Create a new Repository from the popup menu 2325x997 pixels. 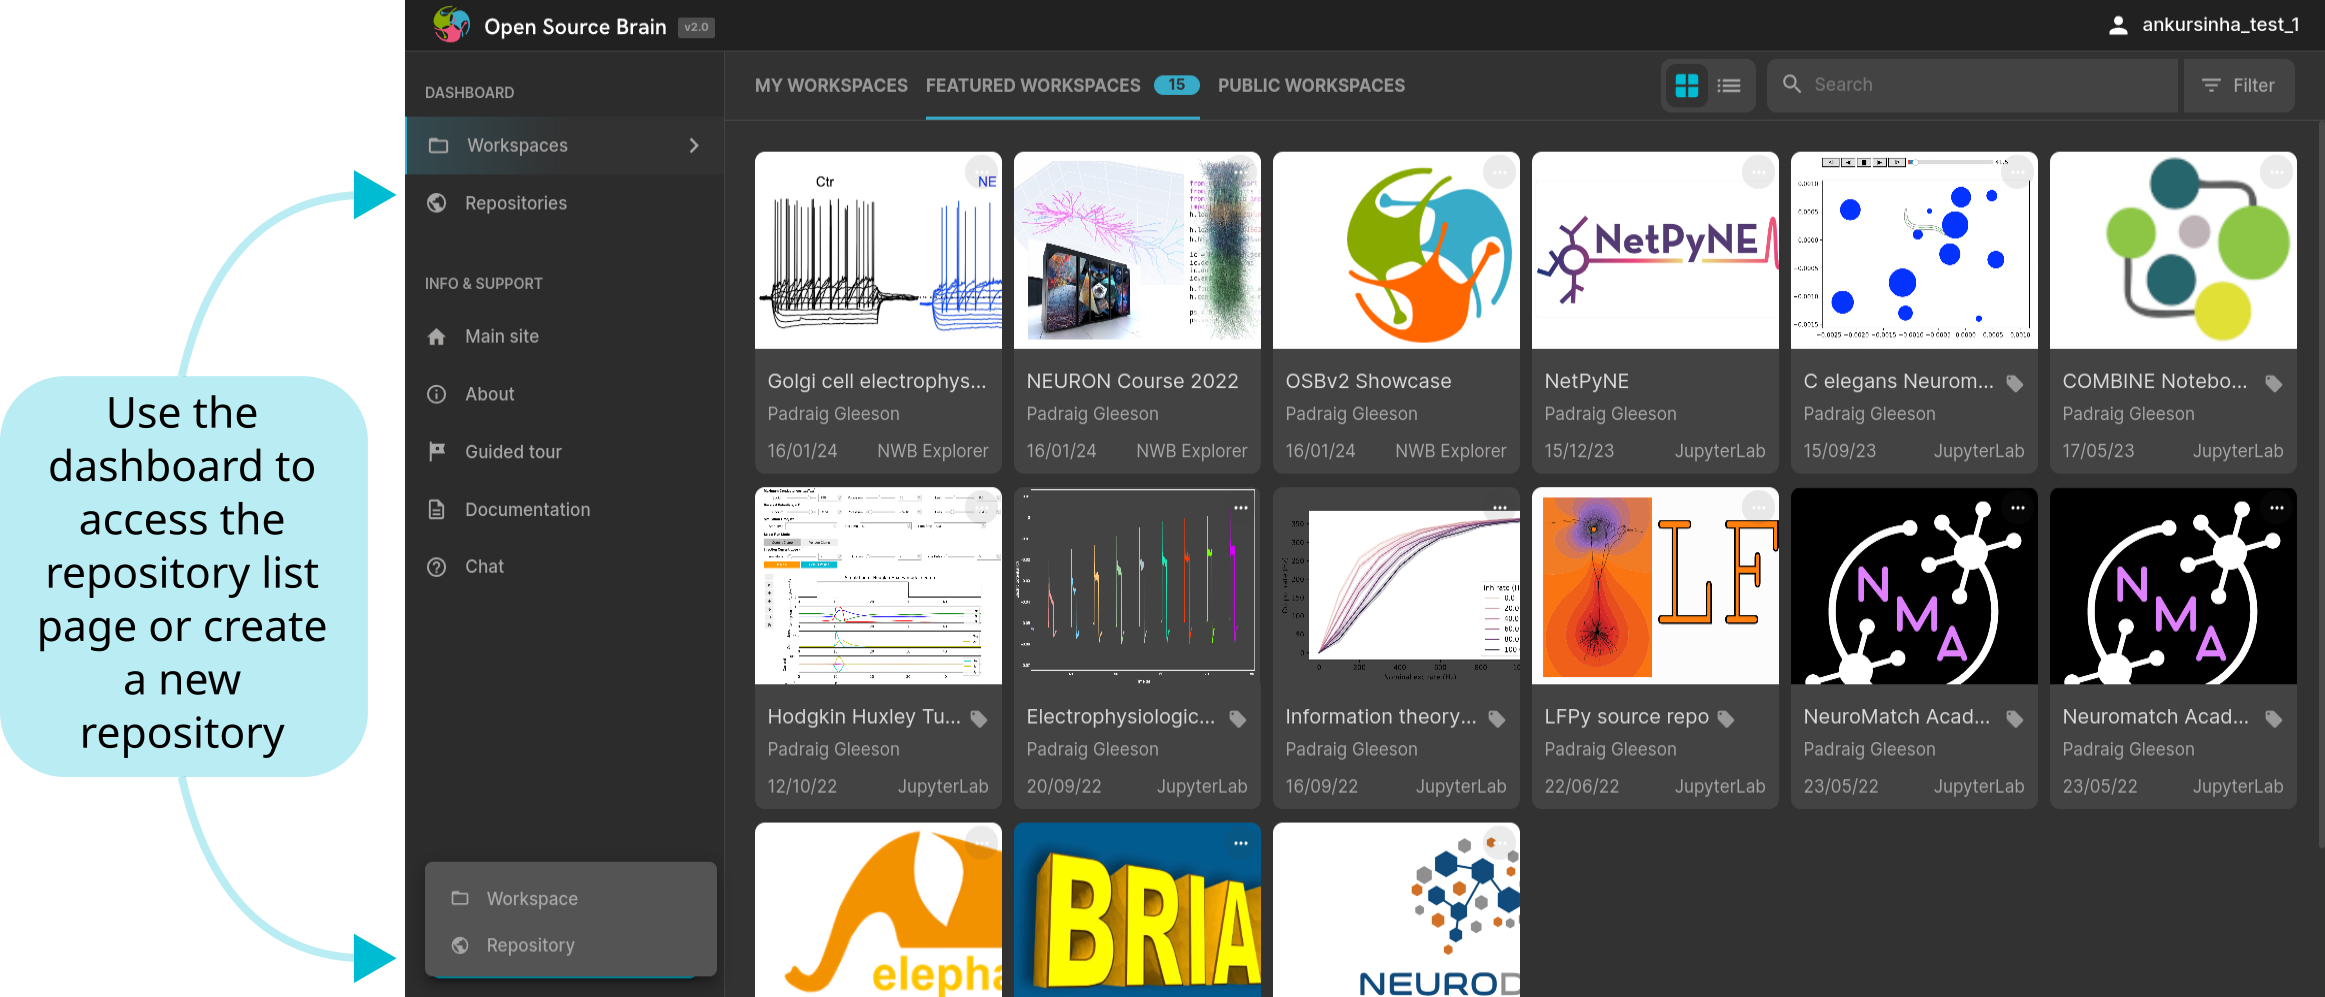point(571,945)
